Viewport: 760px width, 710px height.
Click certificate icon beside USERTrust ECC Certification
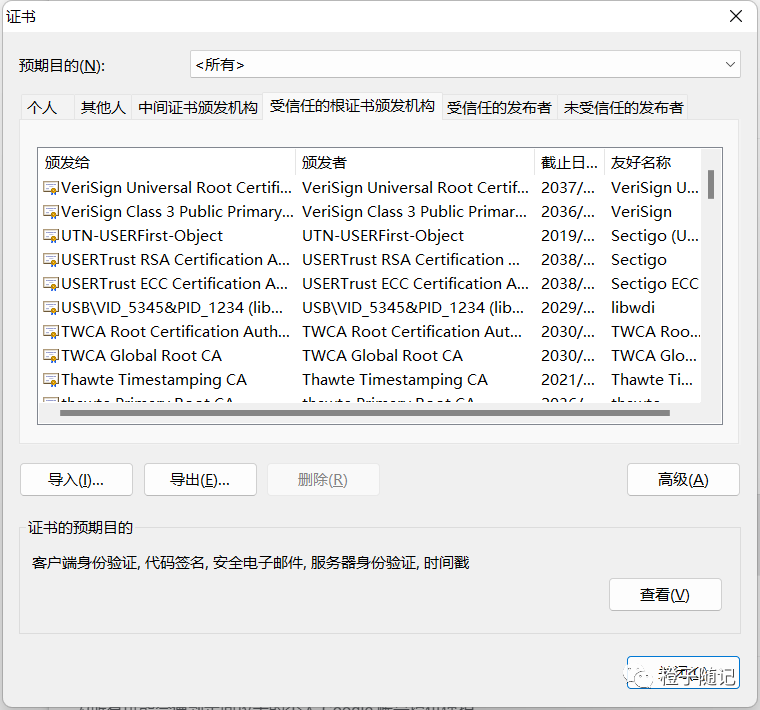[51, 284]
